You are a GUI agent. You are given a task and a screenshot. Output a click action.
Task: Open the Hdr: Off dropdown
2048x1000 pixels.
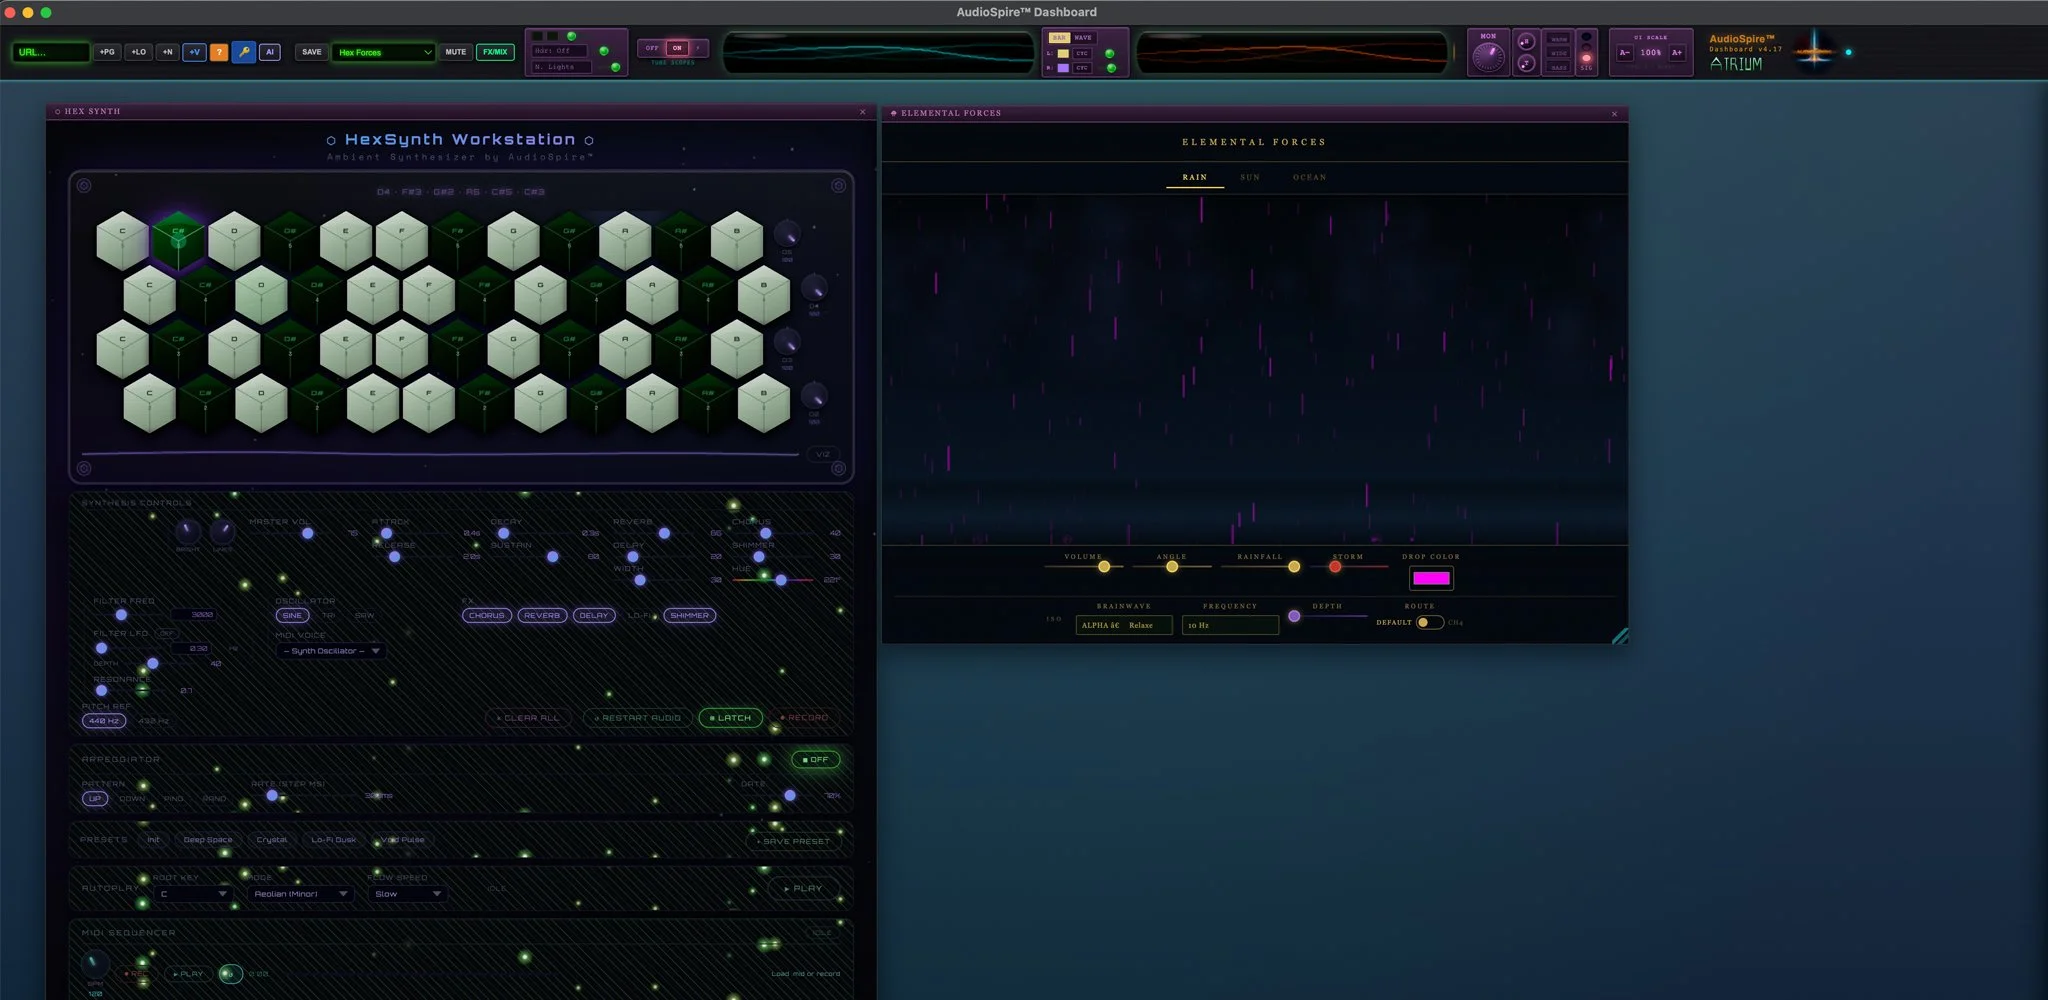(560, 51)
